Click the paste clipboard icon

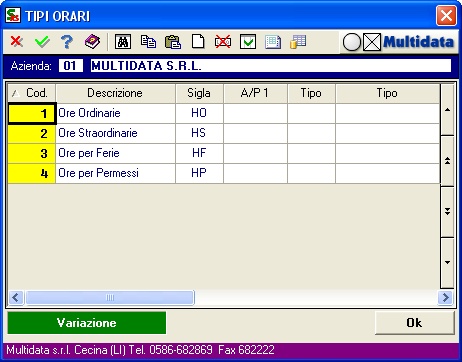(x=173, y=42)
